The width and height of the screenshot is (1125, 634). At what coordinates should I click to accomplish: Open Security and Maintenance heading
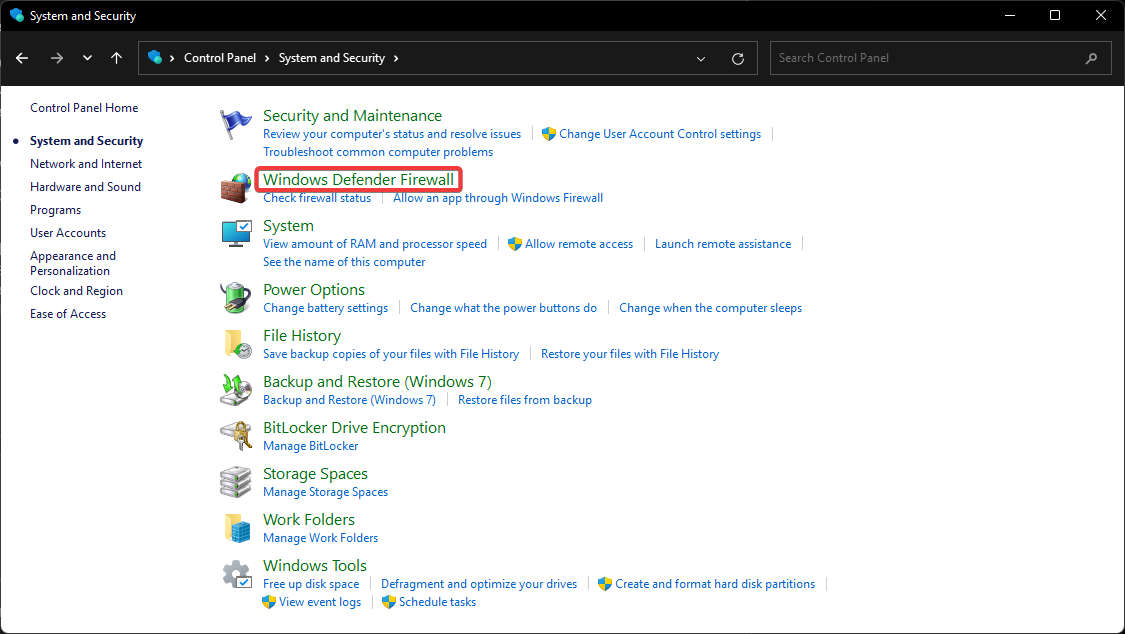tap(352, 115)
